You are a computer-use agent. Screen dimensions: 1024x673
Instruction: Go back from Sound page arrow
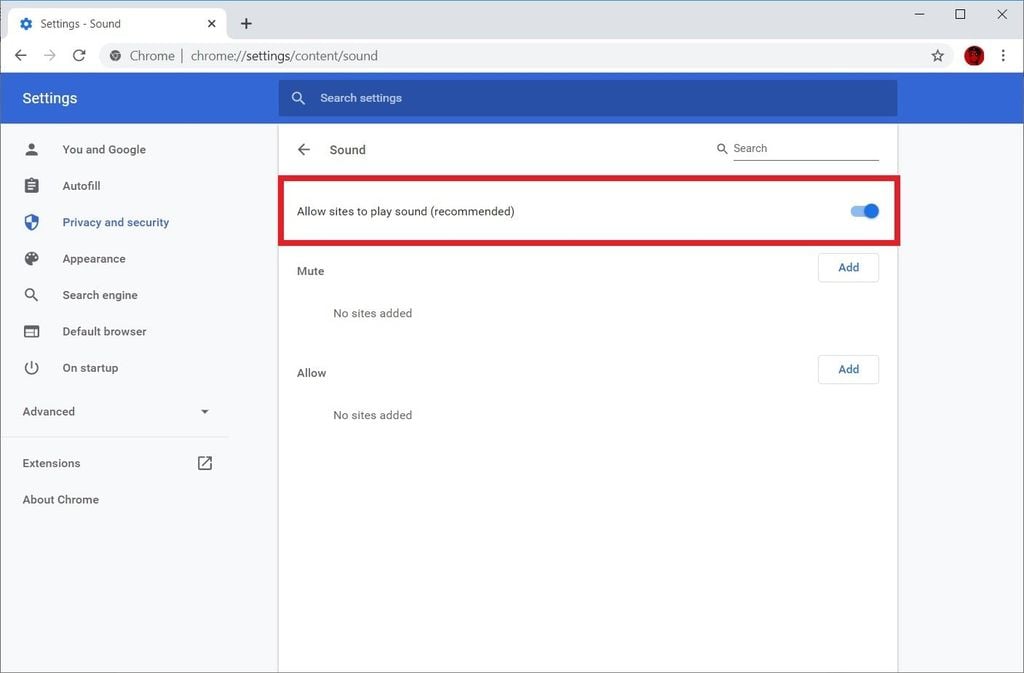tap(304, 149)
